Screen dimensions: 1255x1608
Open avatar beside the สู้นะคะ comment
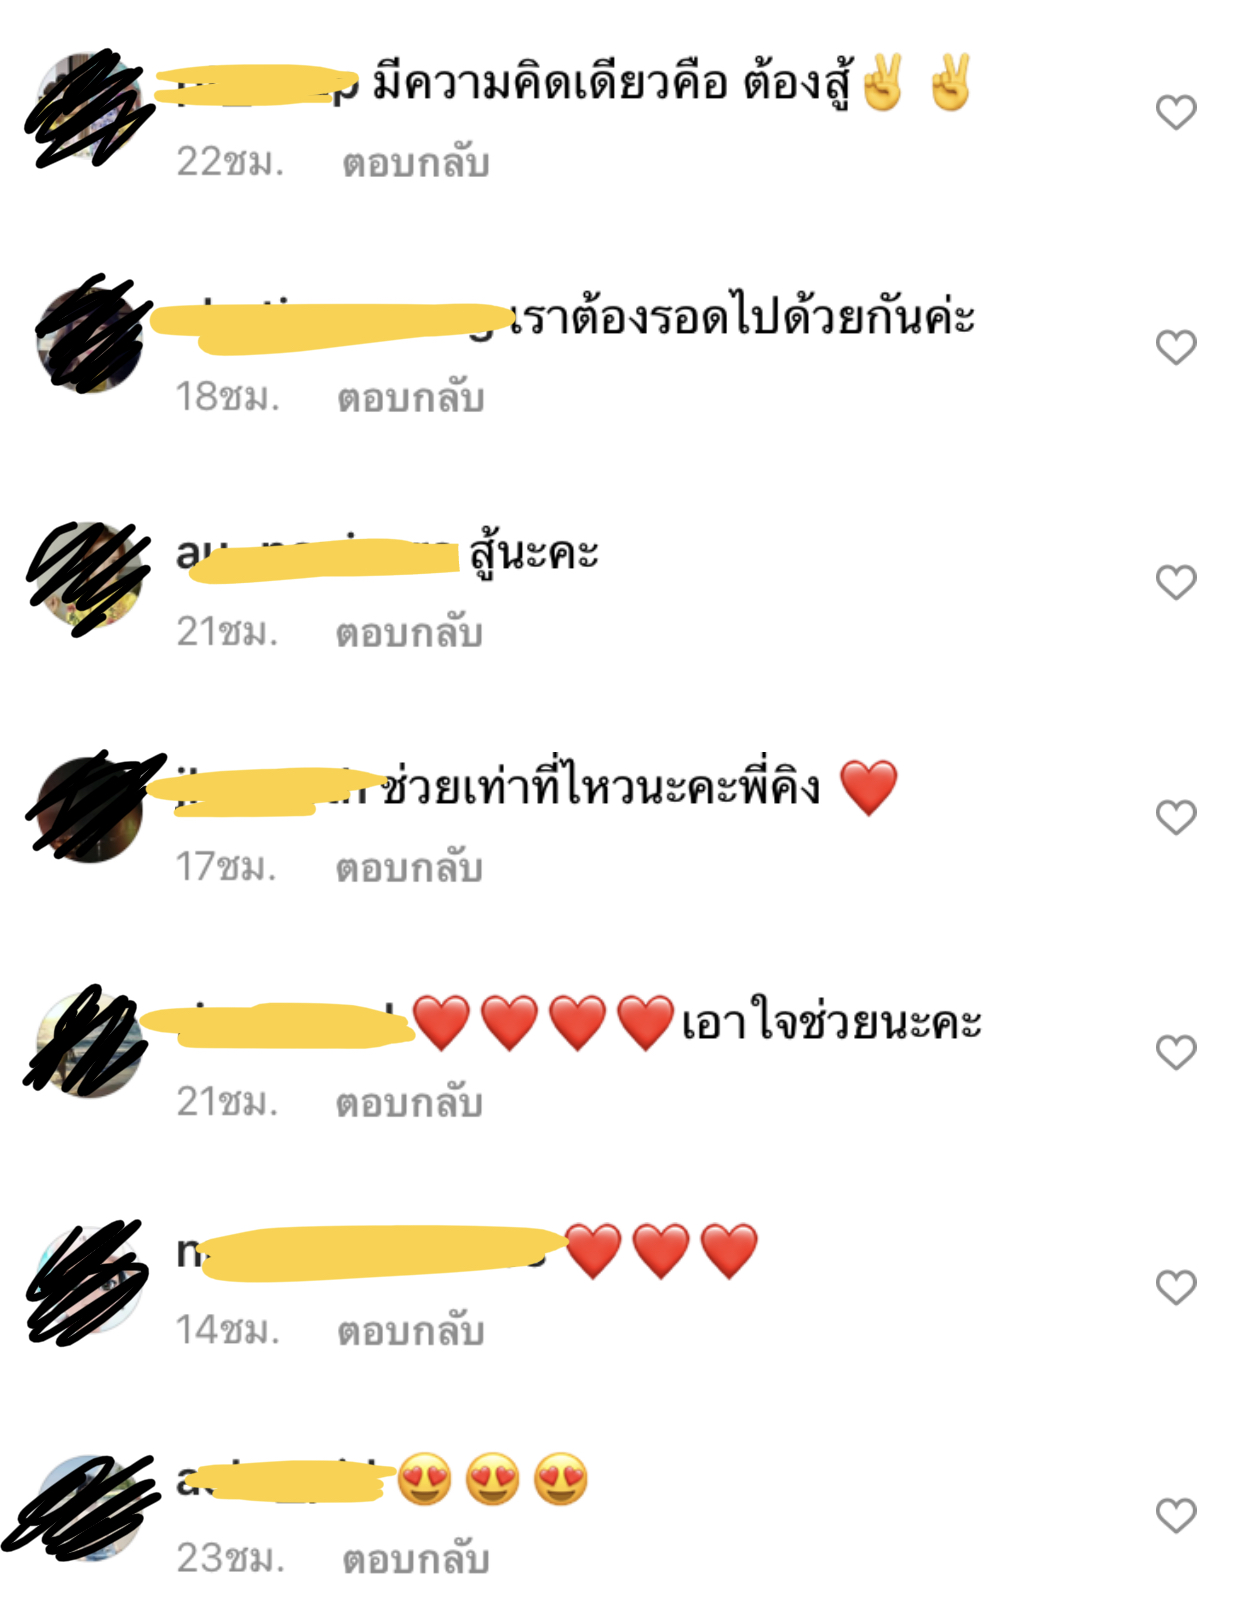pyautogui.click(x=89, y=574)
